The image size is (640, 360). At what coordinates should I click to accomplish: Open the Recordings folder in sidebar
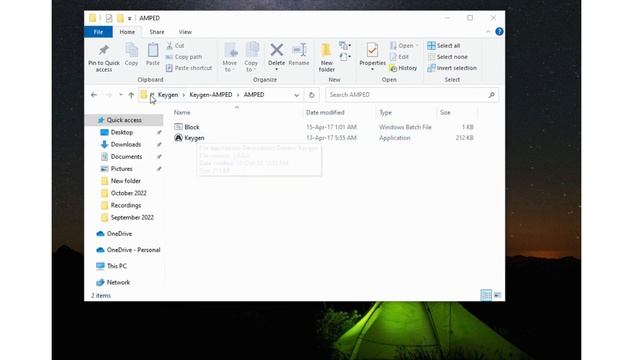coord(125,205)
